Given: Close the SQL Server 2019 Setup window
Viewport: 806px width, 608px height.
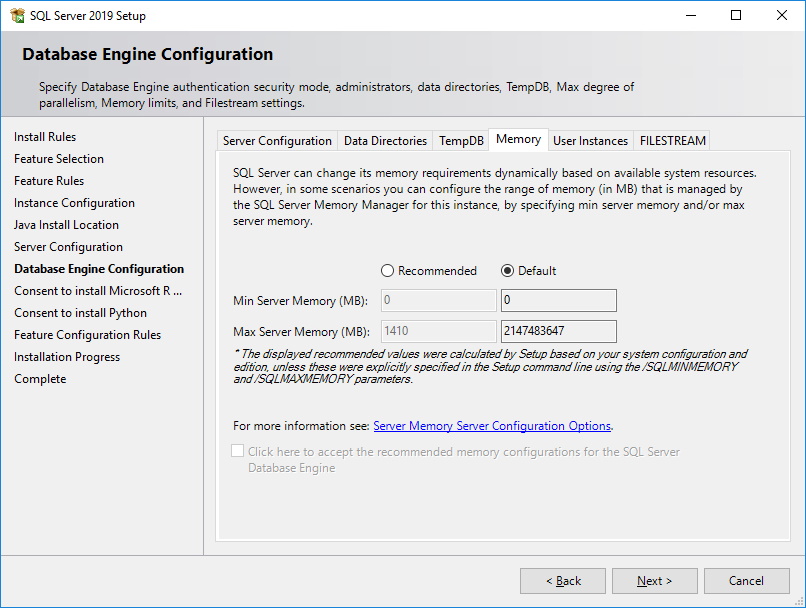Looking at the screenshot, I should point(782,15).
